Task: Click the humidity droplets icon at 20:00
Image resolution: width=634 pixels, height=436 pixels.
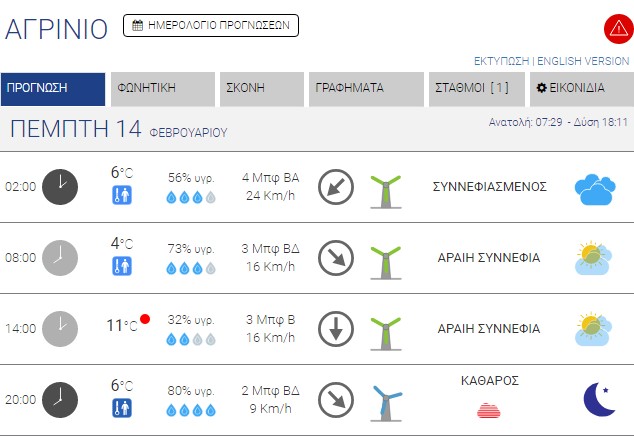Action: coord(191,410)
